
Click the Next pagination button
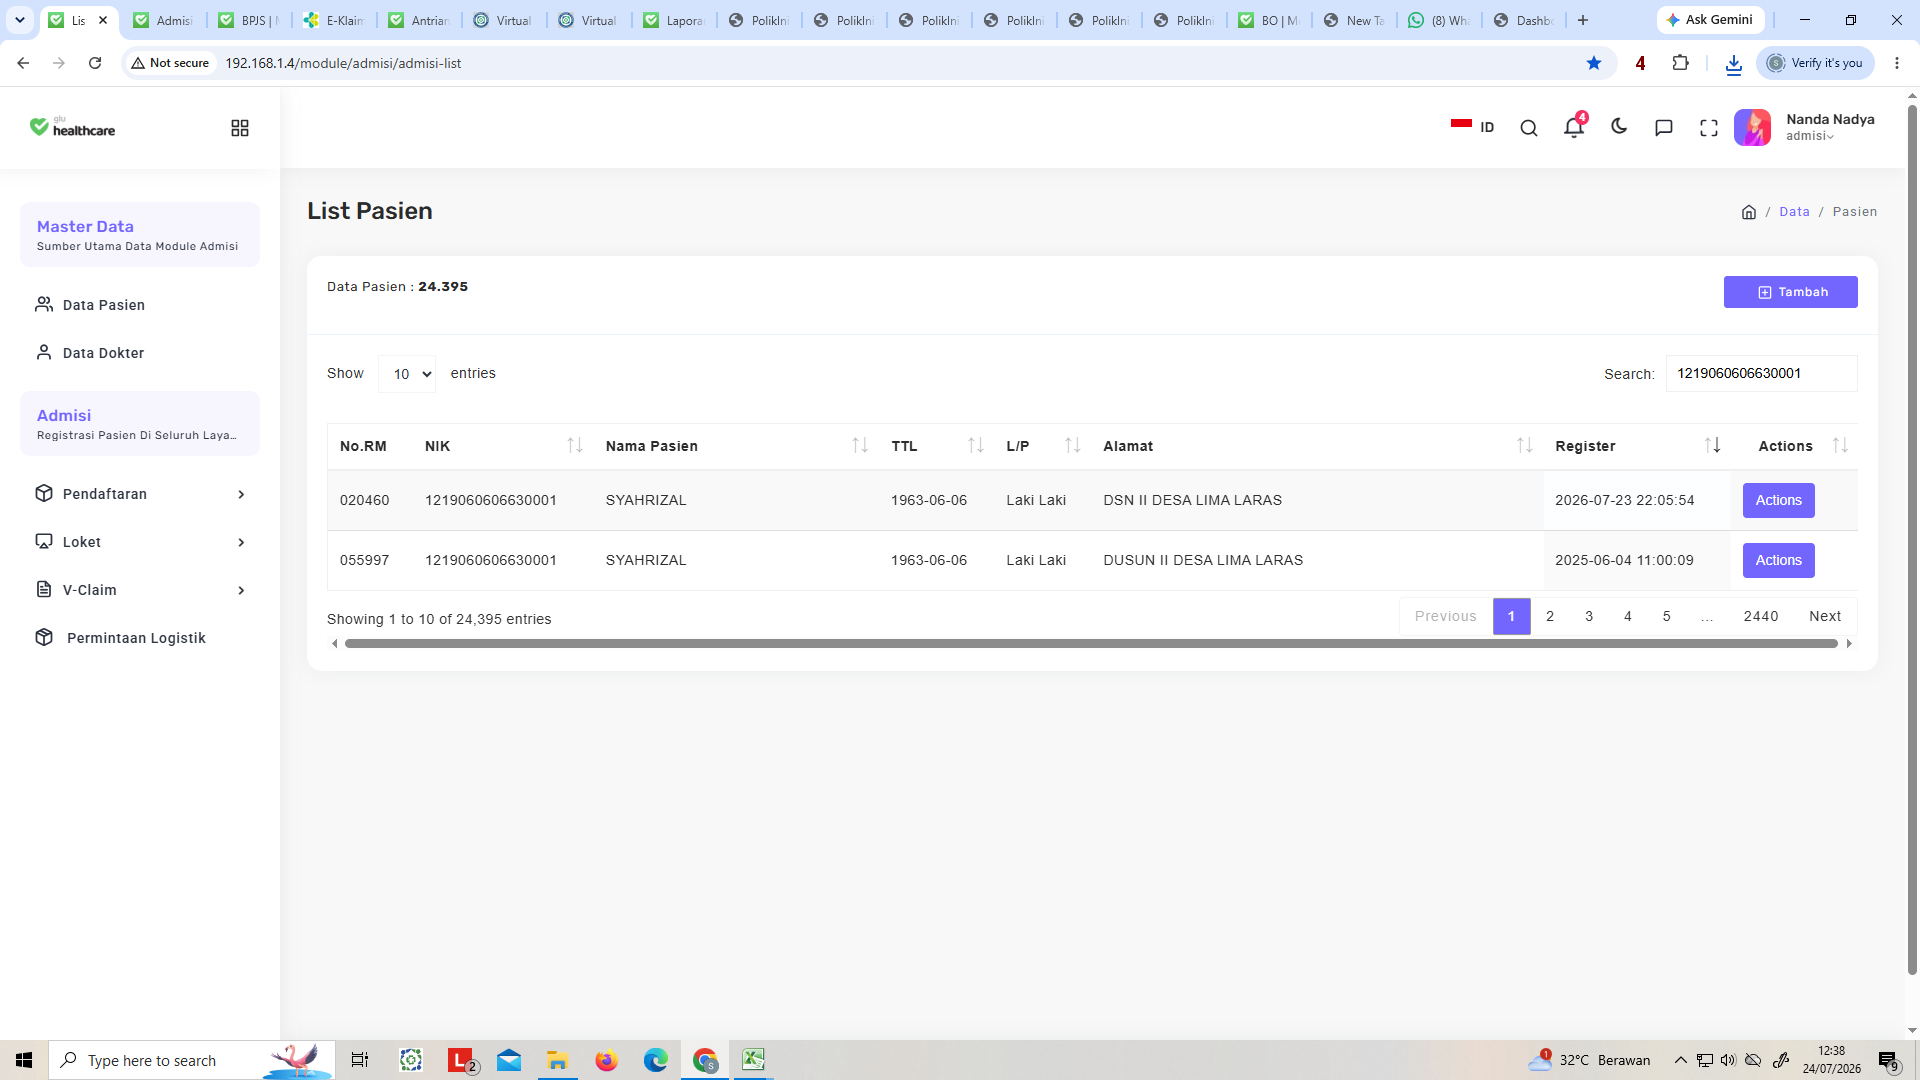(1825, 616)
